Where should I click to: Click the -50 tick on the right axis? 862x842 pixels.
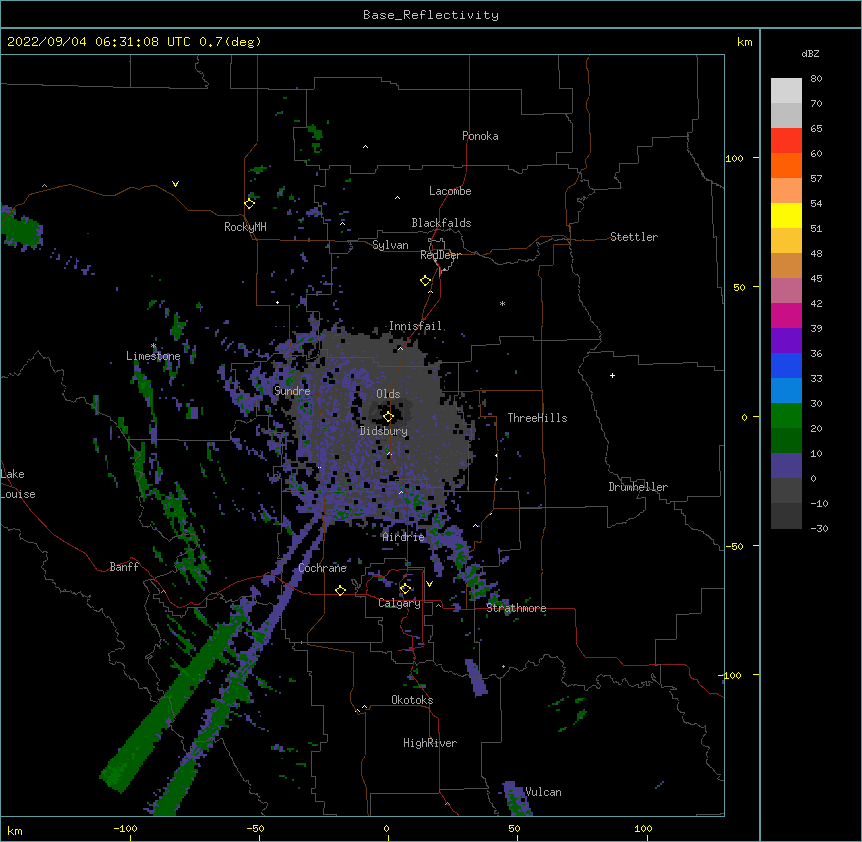734,546
